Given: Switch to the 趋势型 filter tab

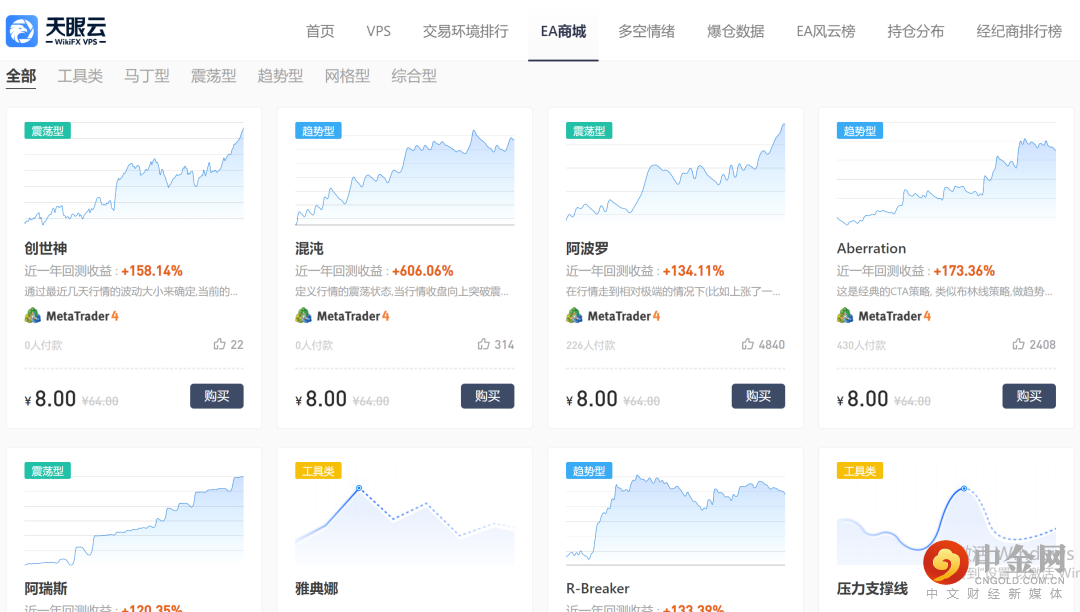Looking at the screenshot, I should [280, 75].
